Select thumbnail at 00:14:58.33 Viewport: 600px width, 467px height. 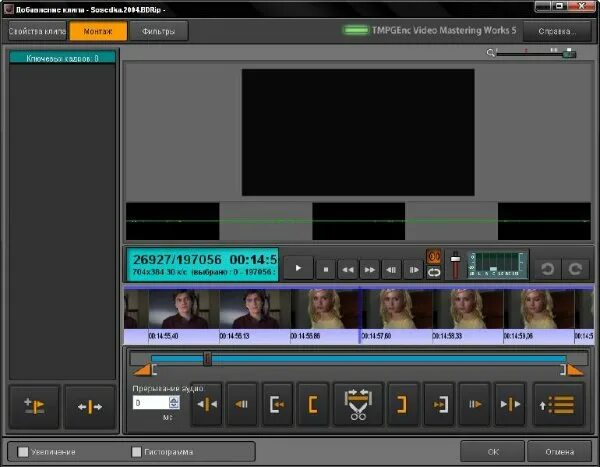(468, 309)
